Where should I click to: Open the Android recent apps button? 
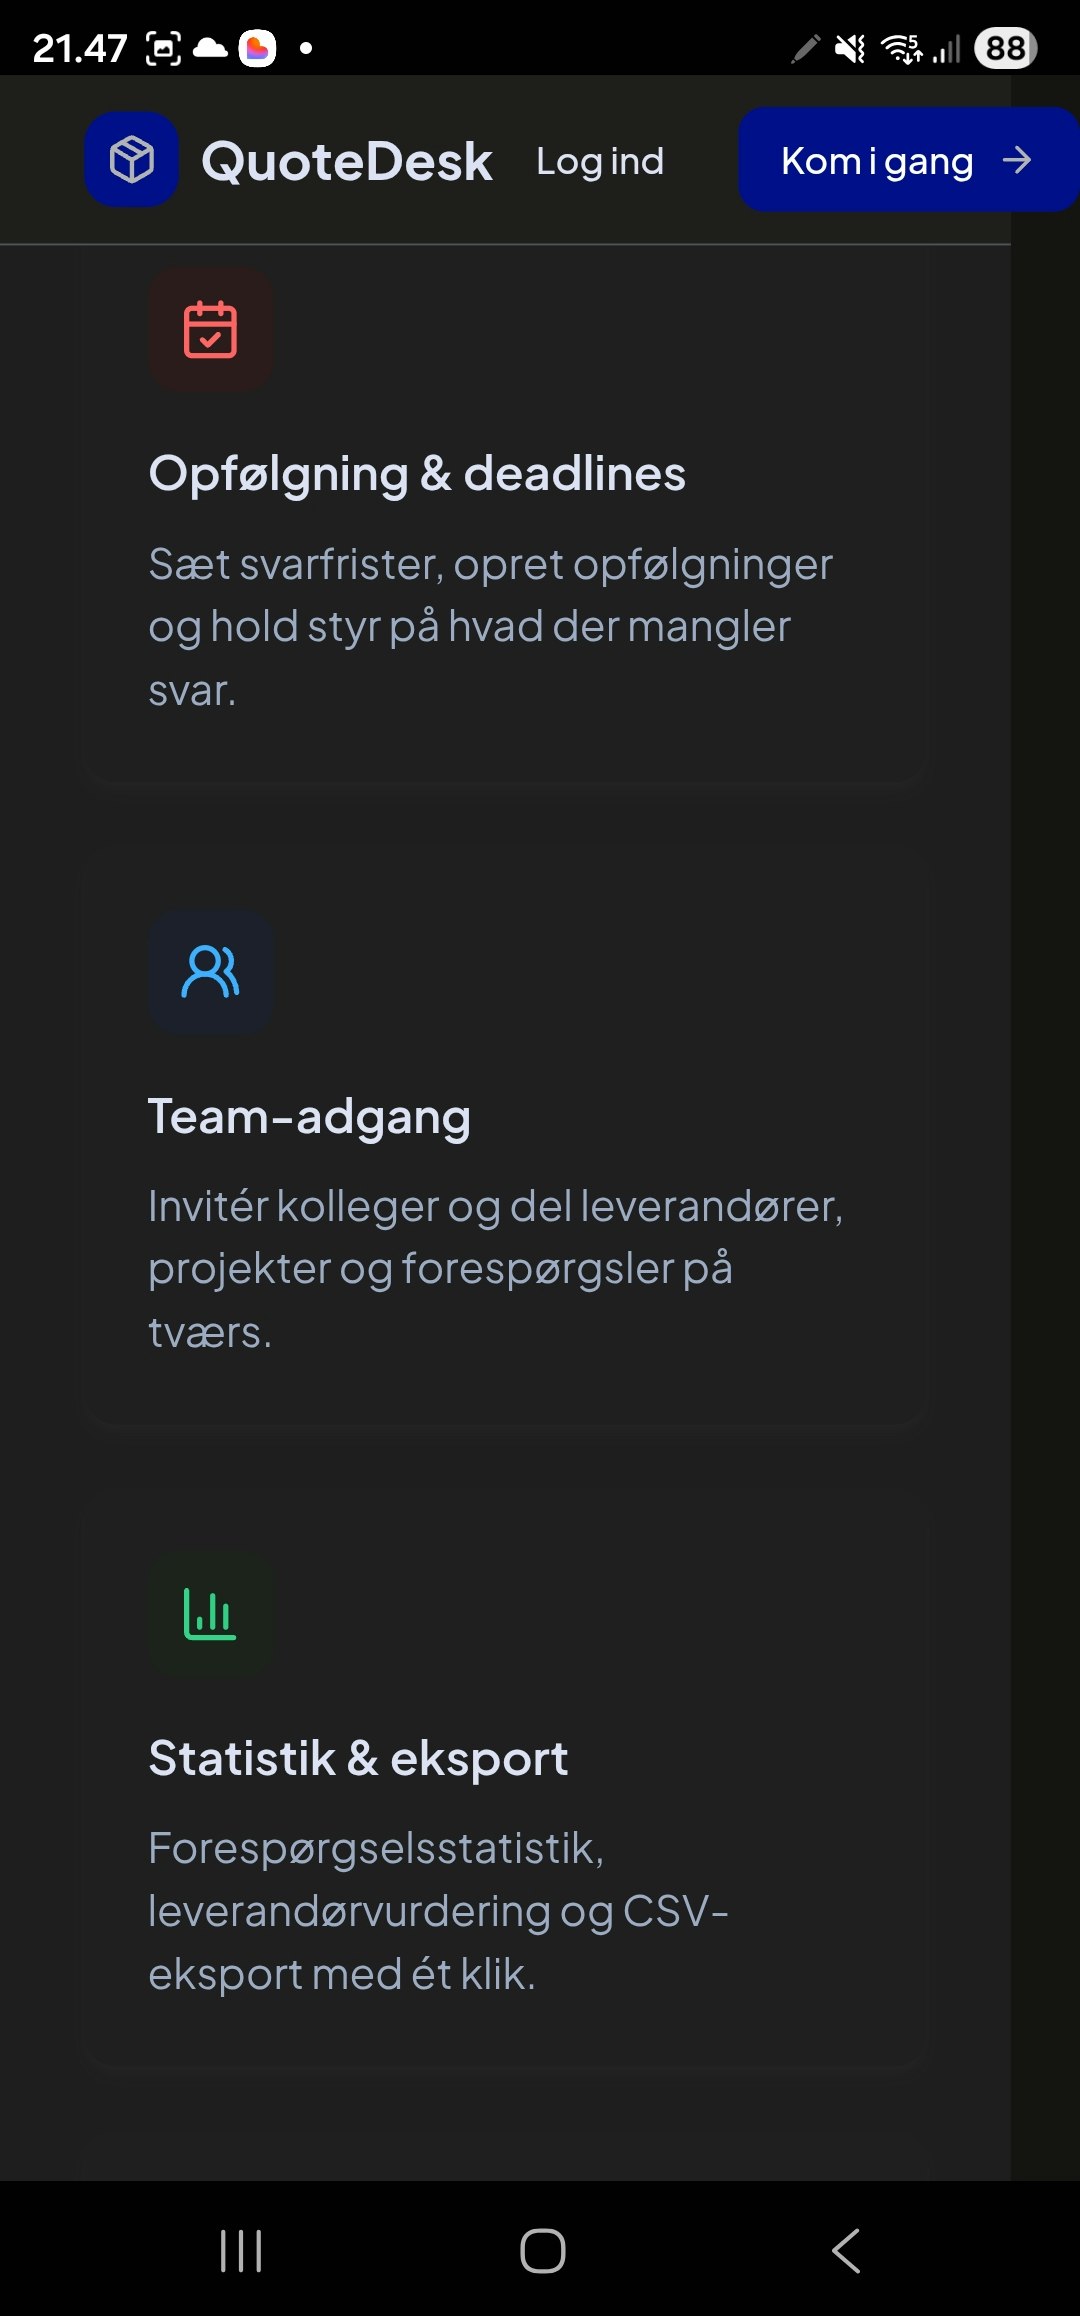pyautogui.click(x=241, y=2251)
